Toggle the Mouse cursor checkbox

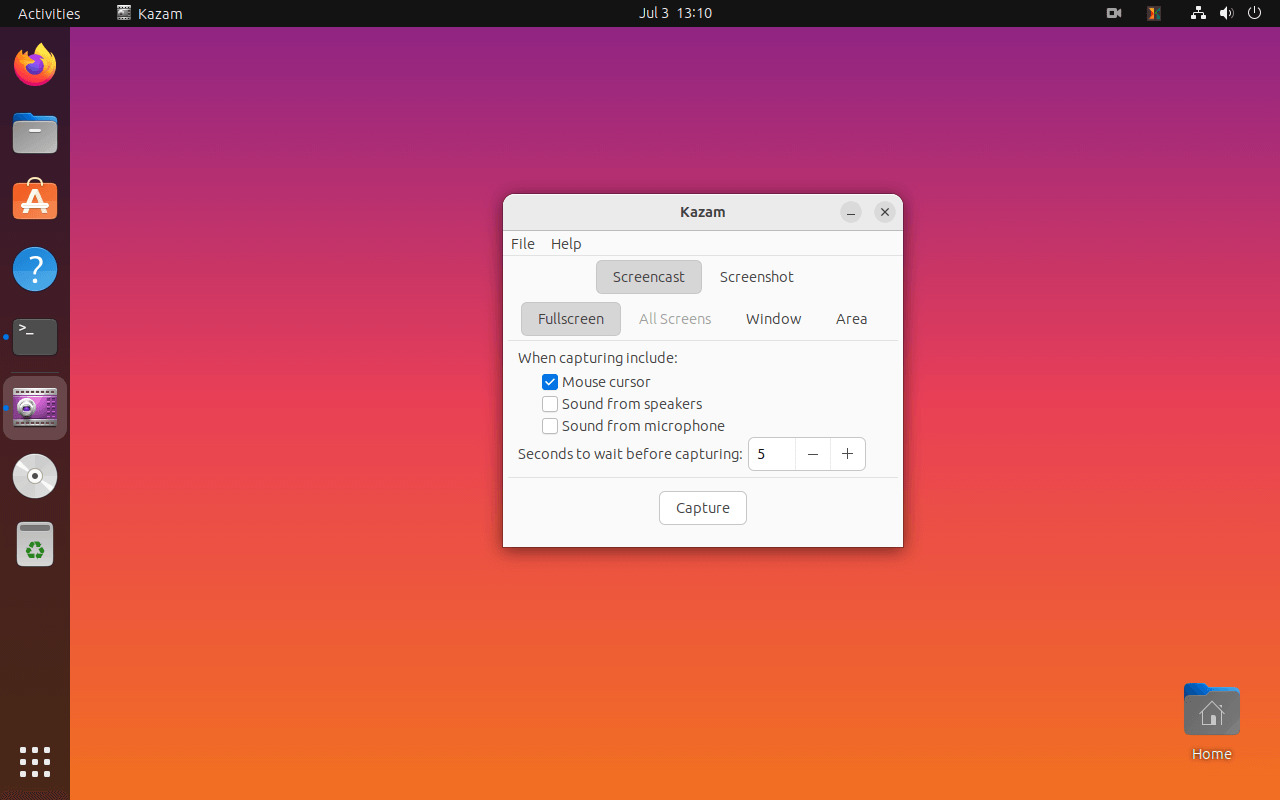pos(550,382)
